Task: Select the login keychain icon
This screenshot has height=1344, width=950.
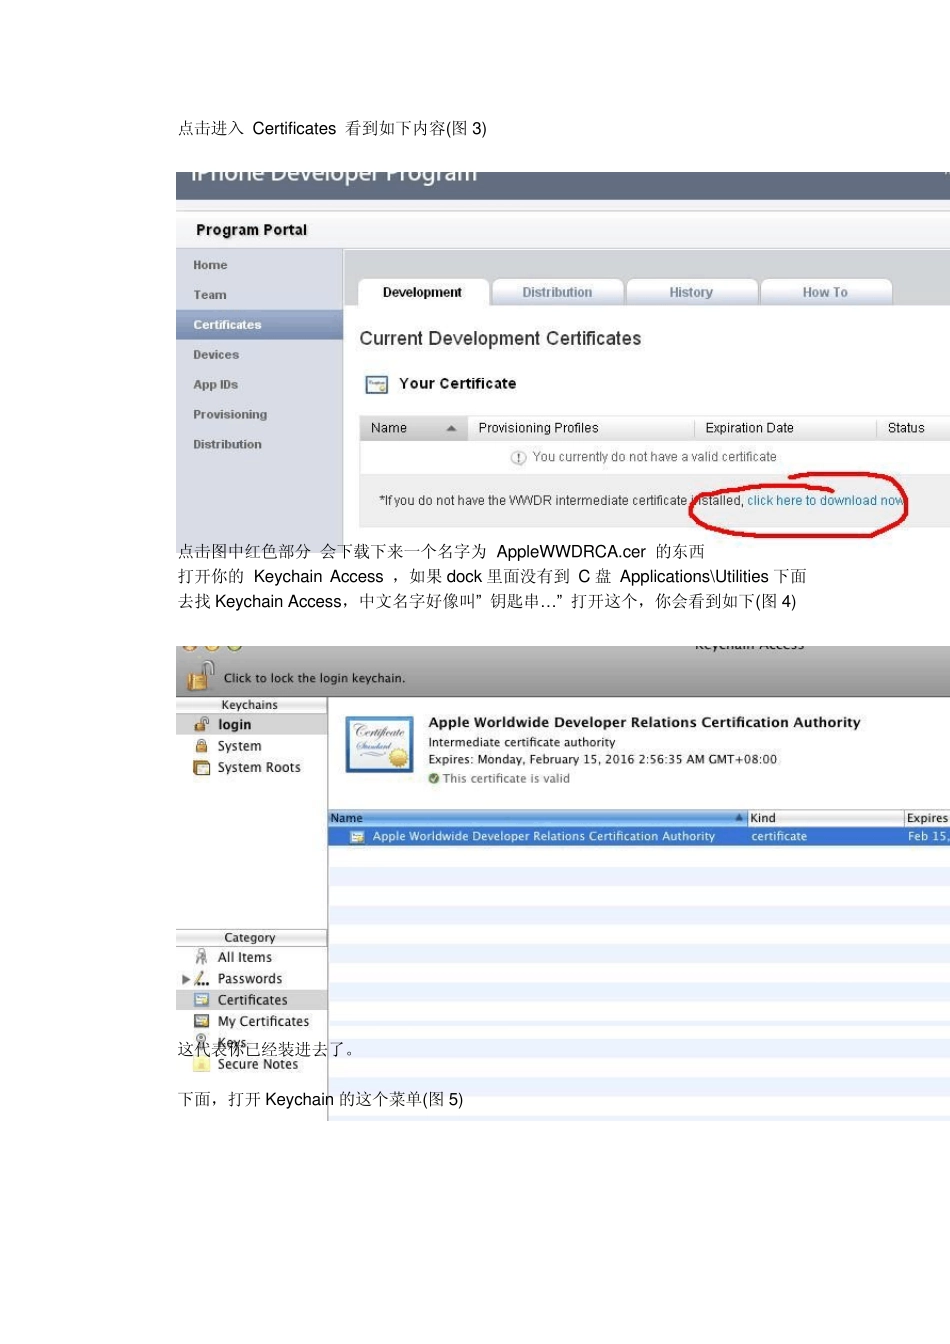Action: [201, 724]
